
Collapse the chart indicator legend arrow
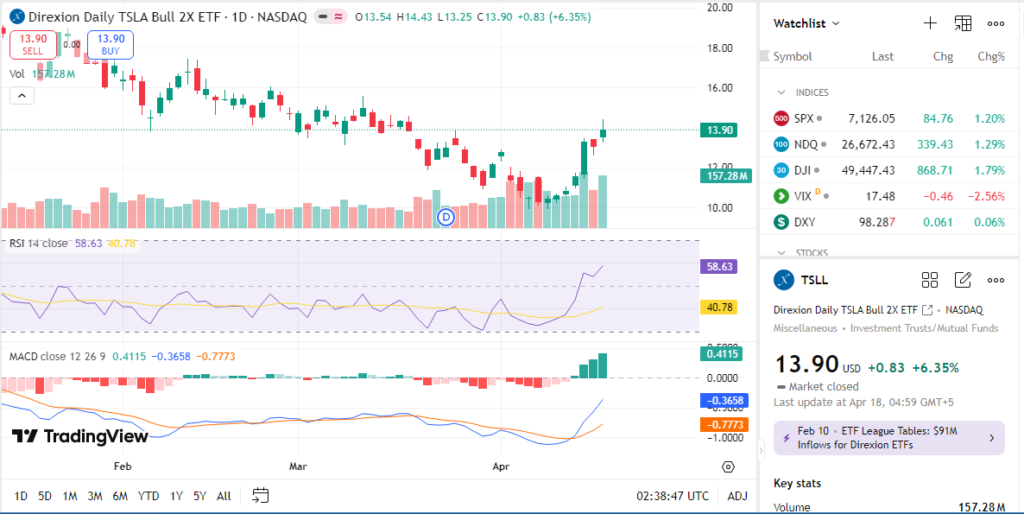pyautogui.click(x=22, y=95)
